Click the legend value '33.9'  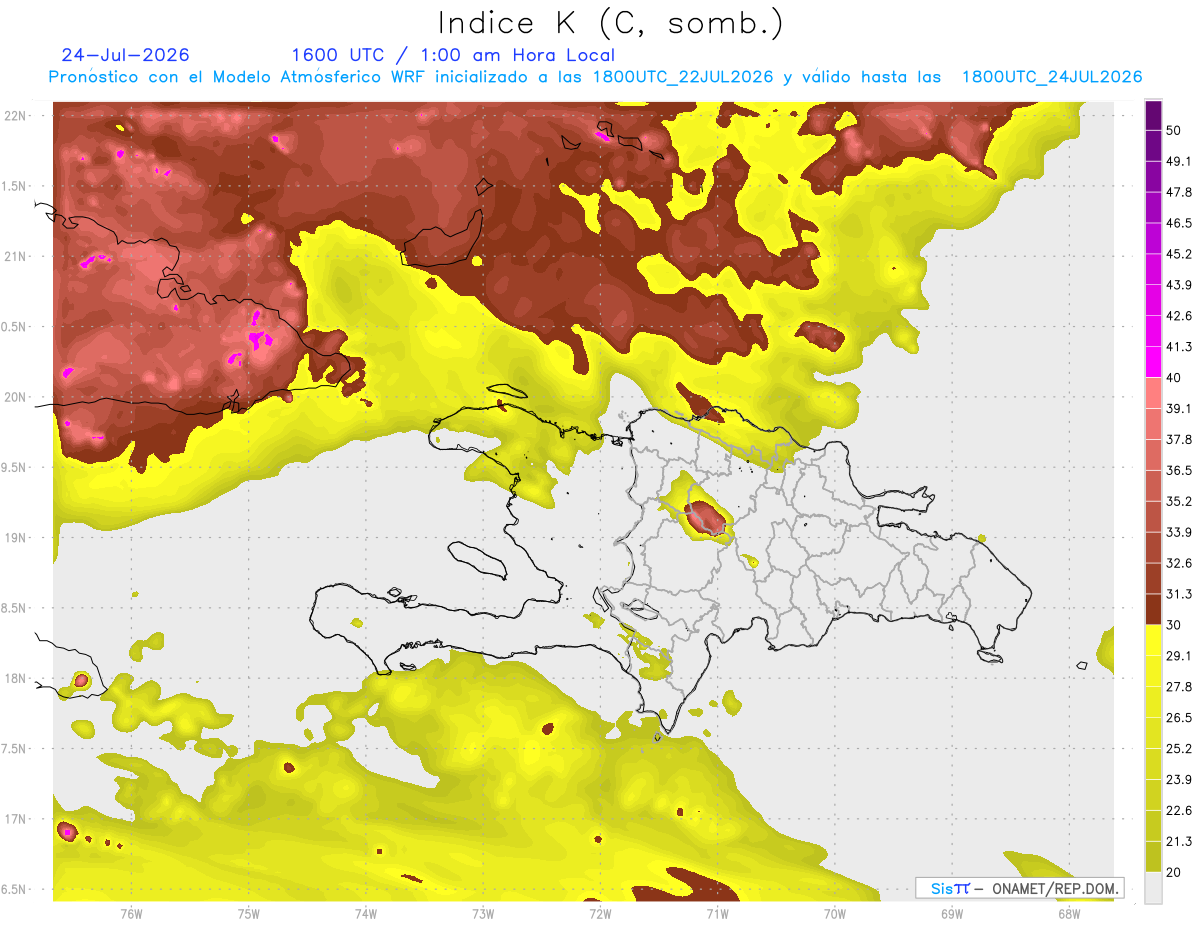pyautogui.click(x=1179, y=532)
